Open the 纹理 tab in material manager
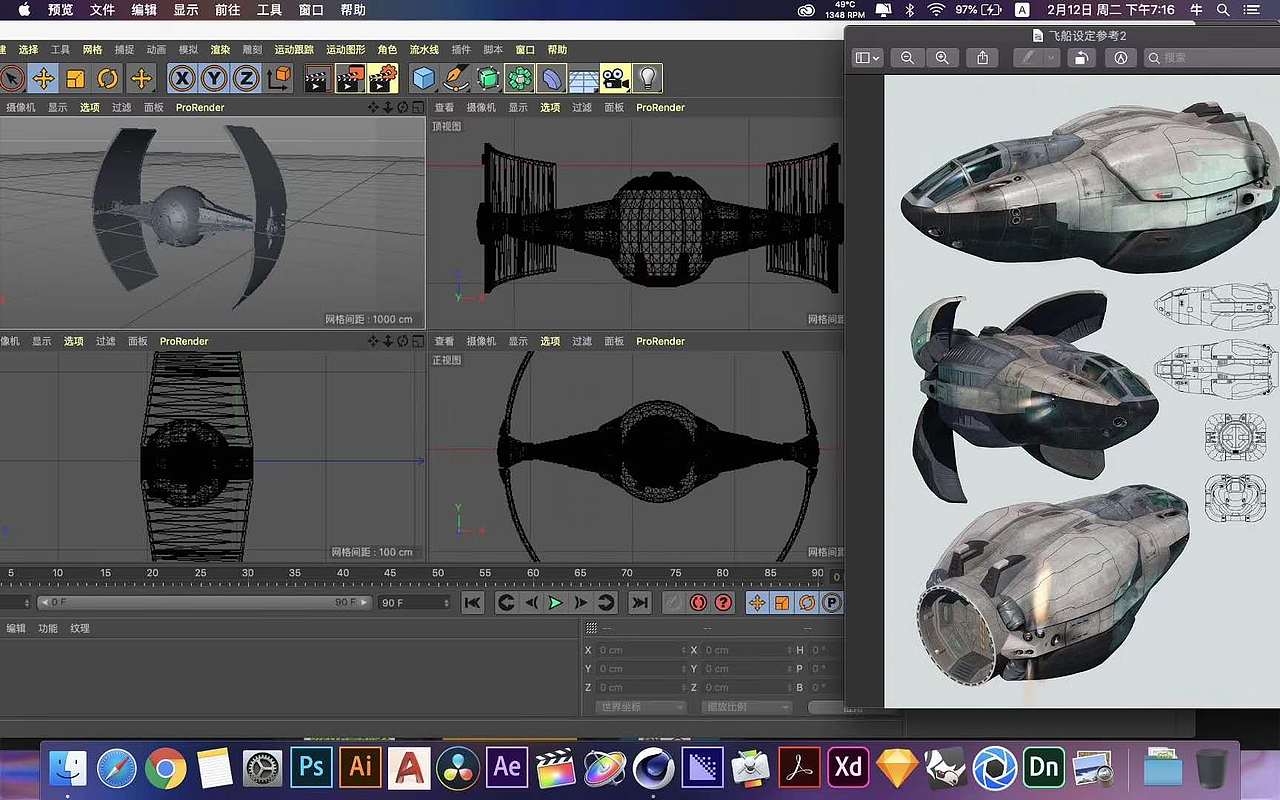Viewport: 1280px width, 800px height. coord(80,628)
